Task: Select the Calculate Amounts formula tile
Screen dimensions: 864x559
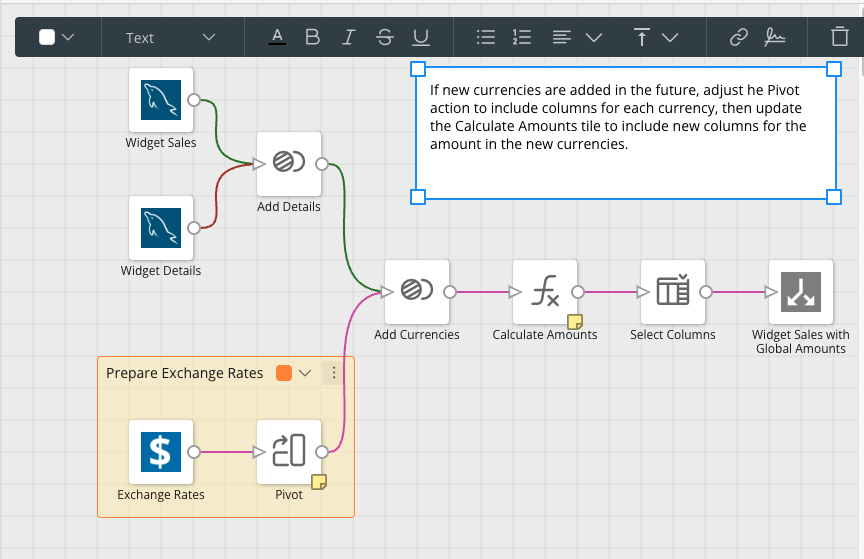Action: pos(544,292)
